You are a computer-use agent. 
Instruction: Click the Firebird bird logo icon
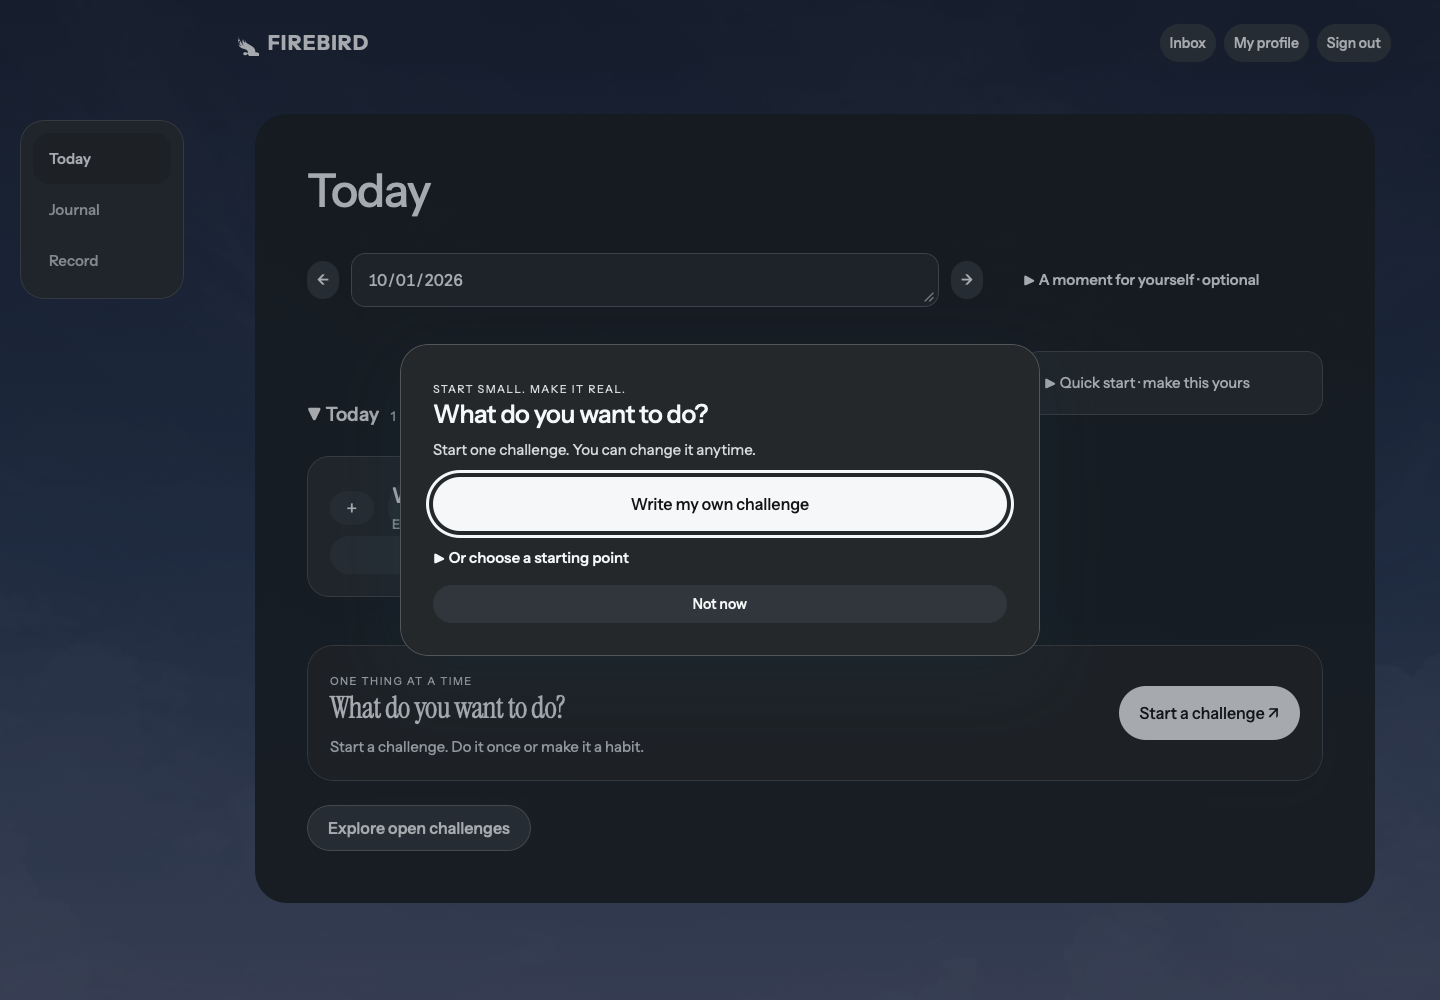(248, 46)
